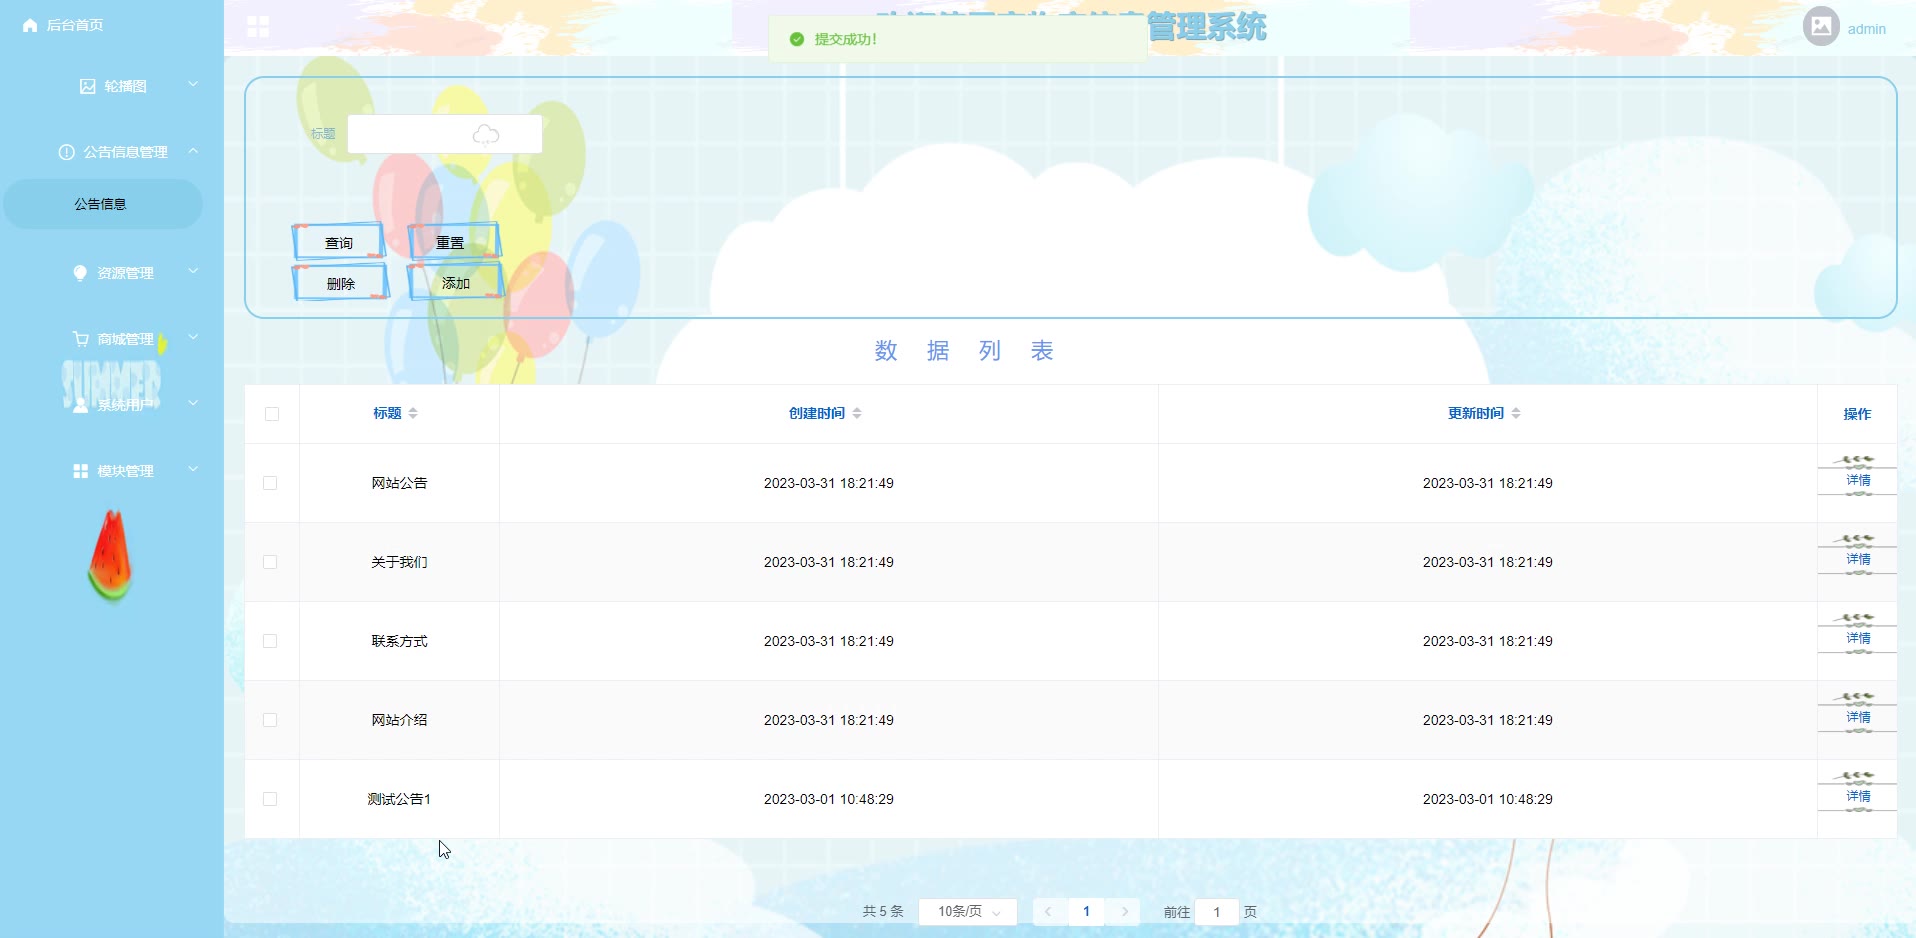Click the shopping cart icon next to 商城管理

tap(81, 339)
